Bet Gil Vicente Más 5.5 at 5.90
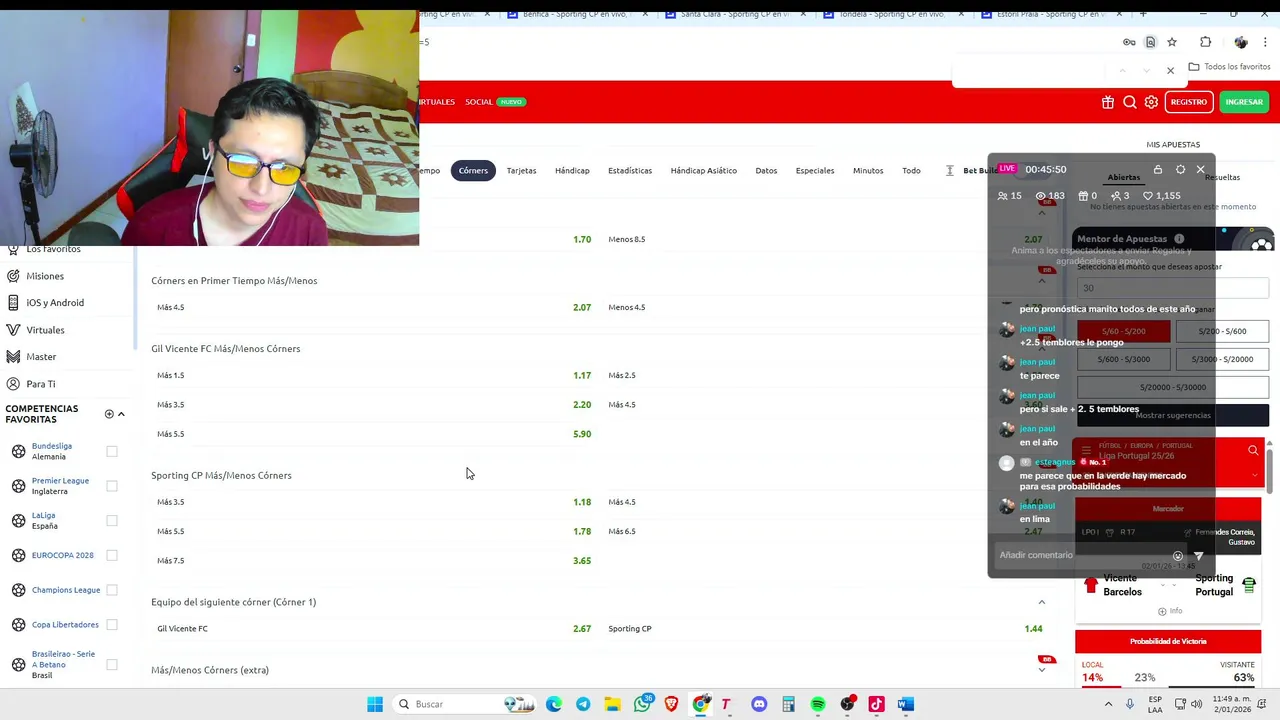1280x720 pixels. point(374,434)
